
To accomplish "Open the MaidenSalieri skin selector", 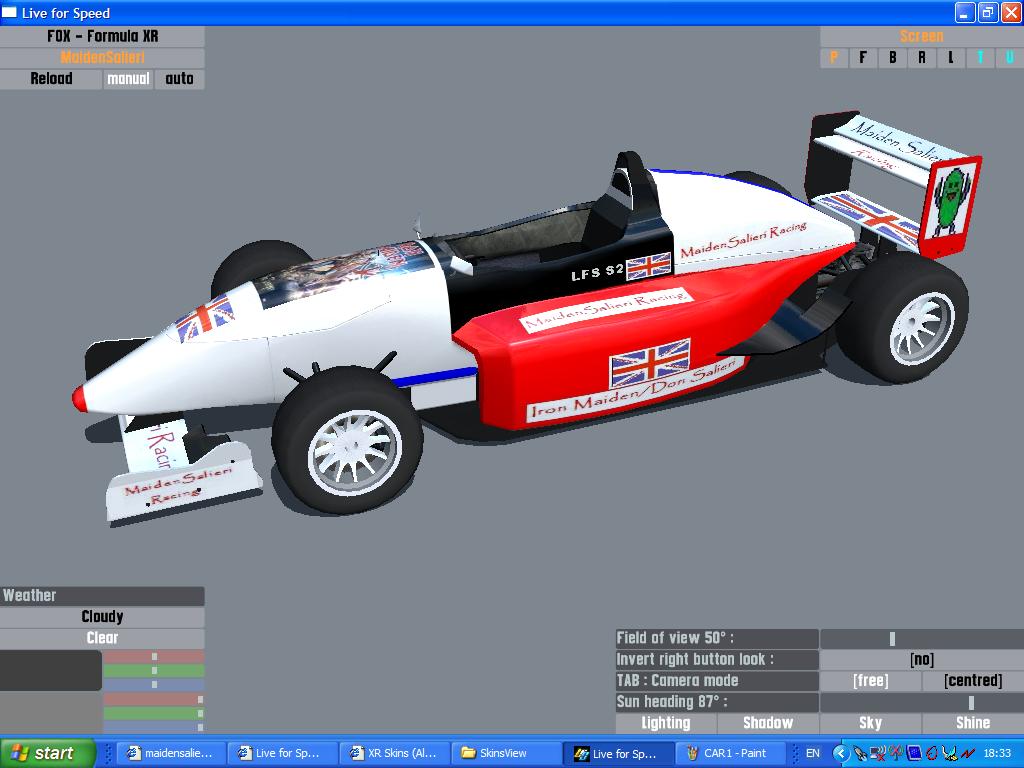I will (103, 57).
